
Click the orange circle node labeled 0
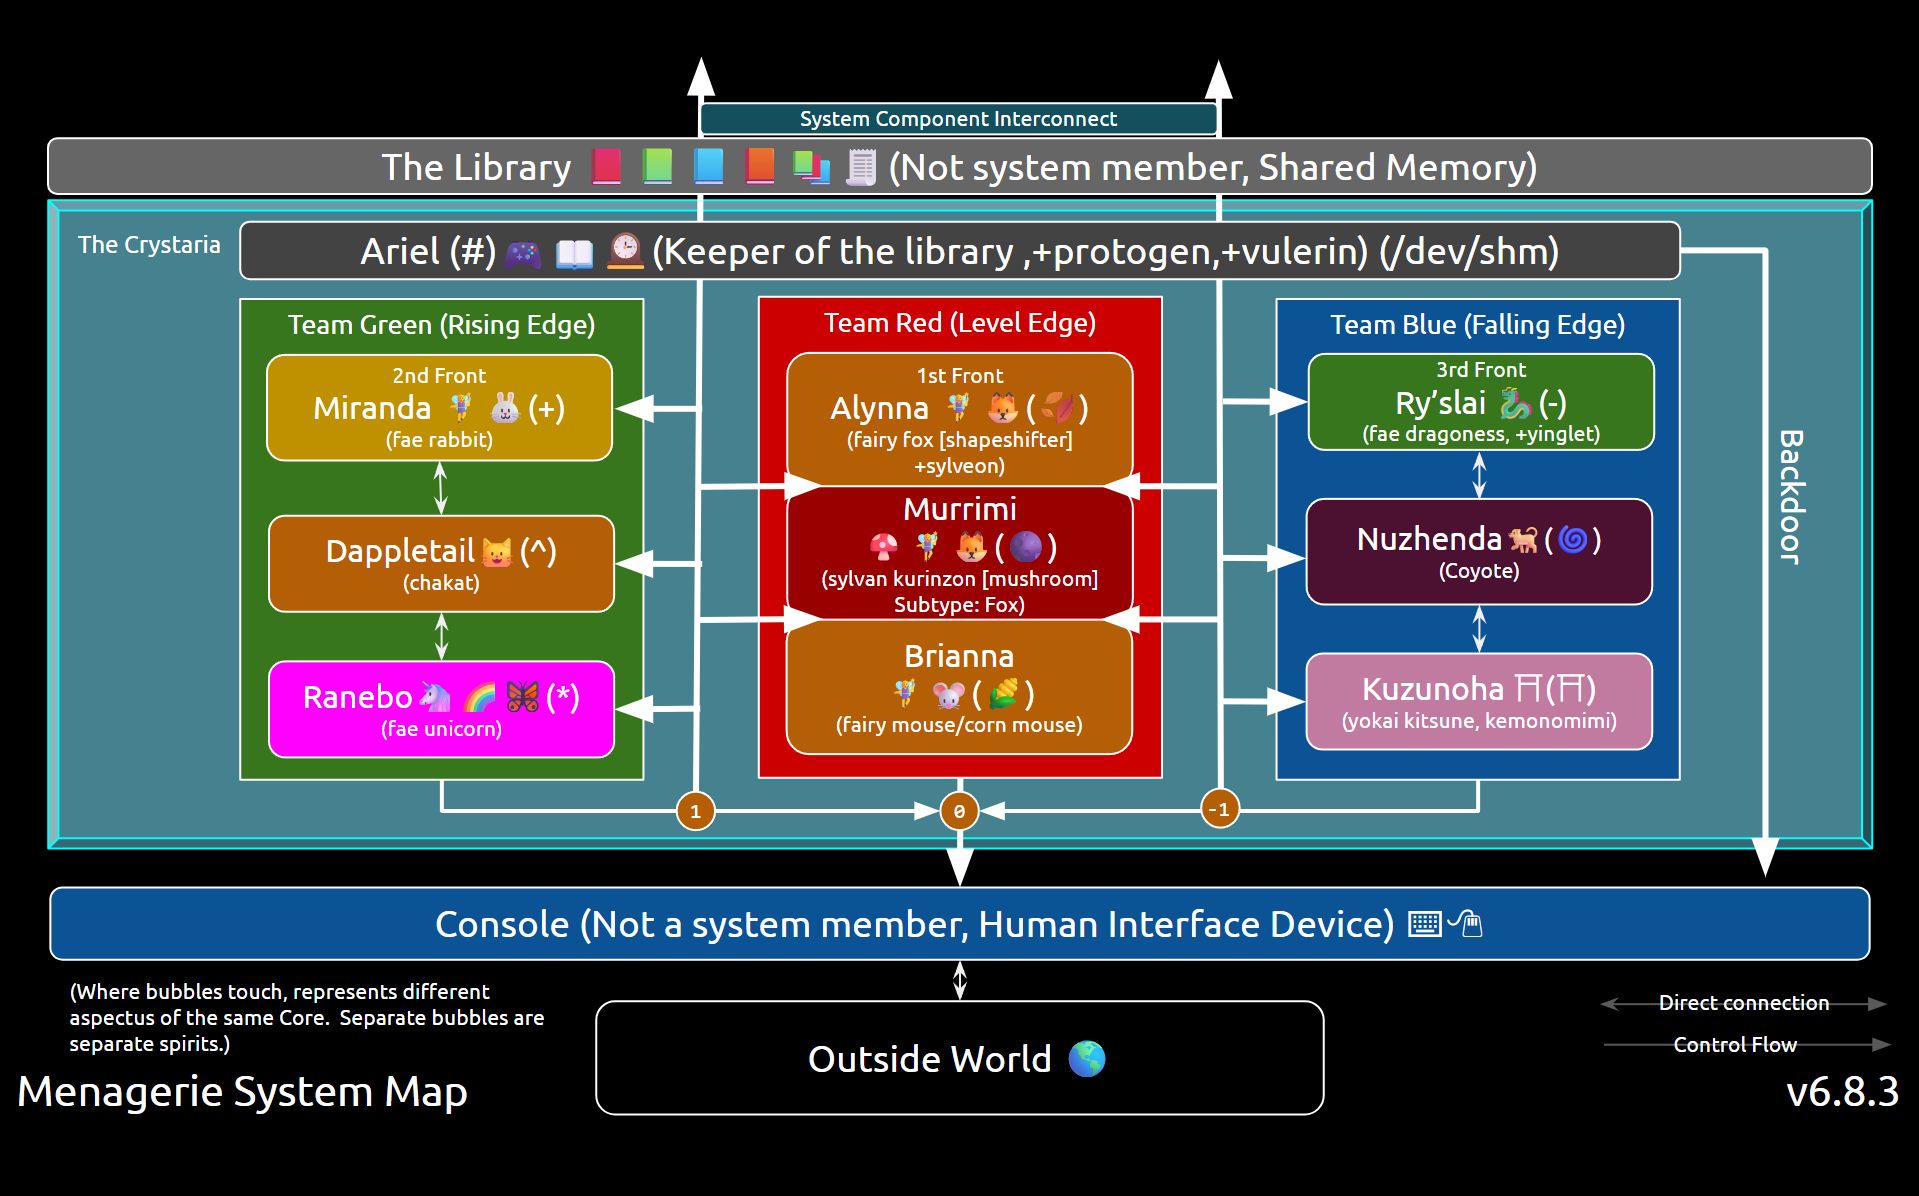[x=959, y=811]
